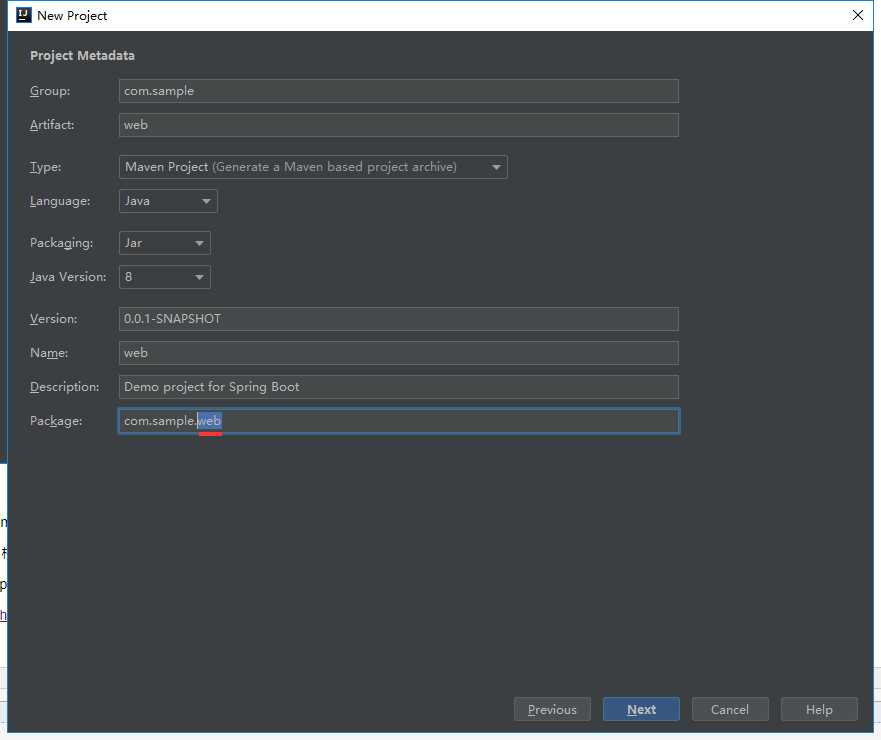The height and width of the screenshot is (740, 881).
Task: Click the Package label
Action: pos(56,421)
